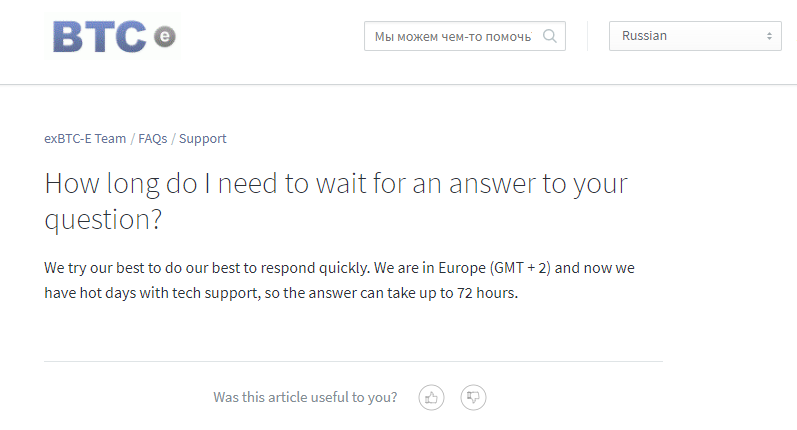797x430 pixels.
Task: Open the FAQs breadcrumb link
Action: [x=152, y=139]
